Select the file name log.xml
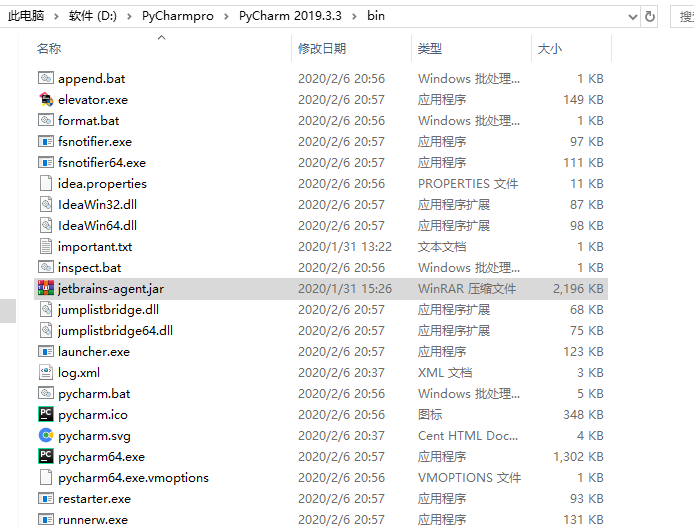Image resolution: width=694 pixels, height=528 pixels. pos(79,373)
